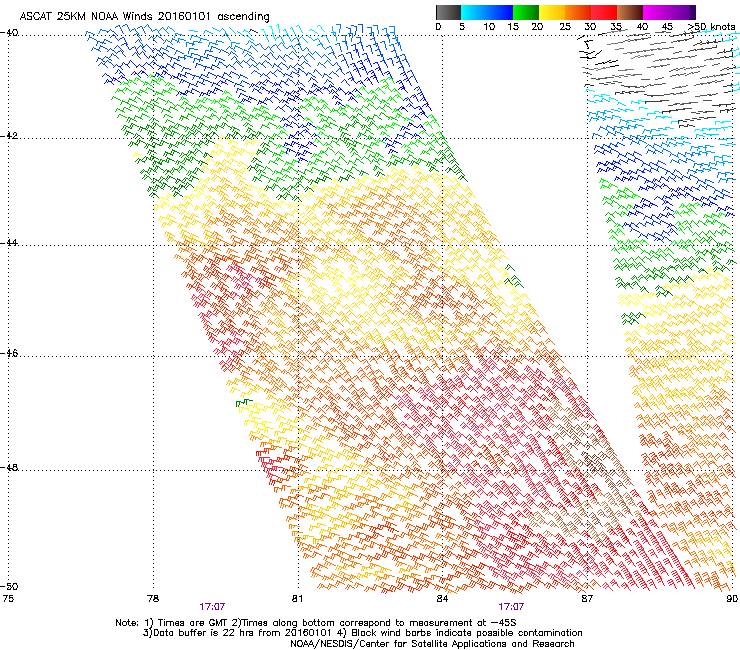
Task: Click the title 'ASCAT 25KM NOAA Winds 20160101 ascending'
Action: tap(144, 17)
